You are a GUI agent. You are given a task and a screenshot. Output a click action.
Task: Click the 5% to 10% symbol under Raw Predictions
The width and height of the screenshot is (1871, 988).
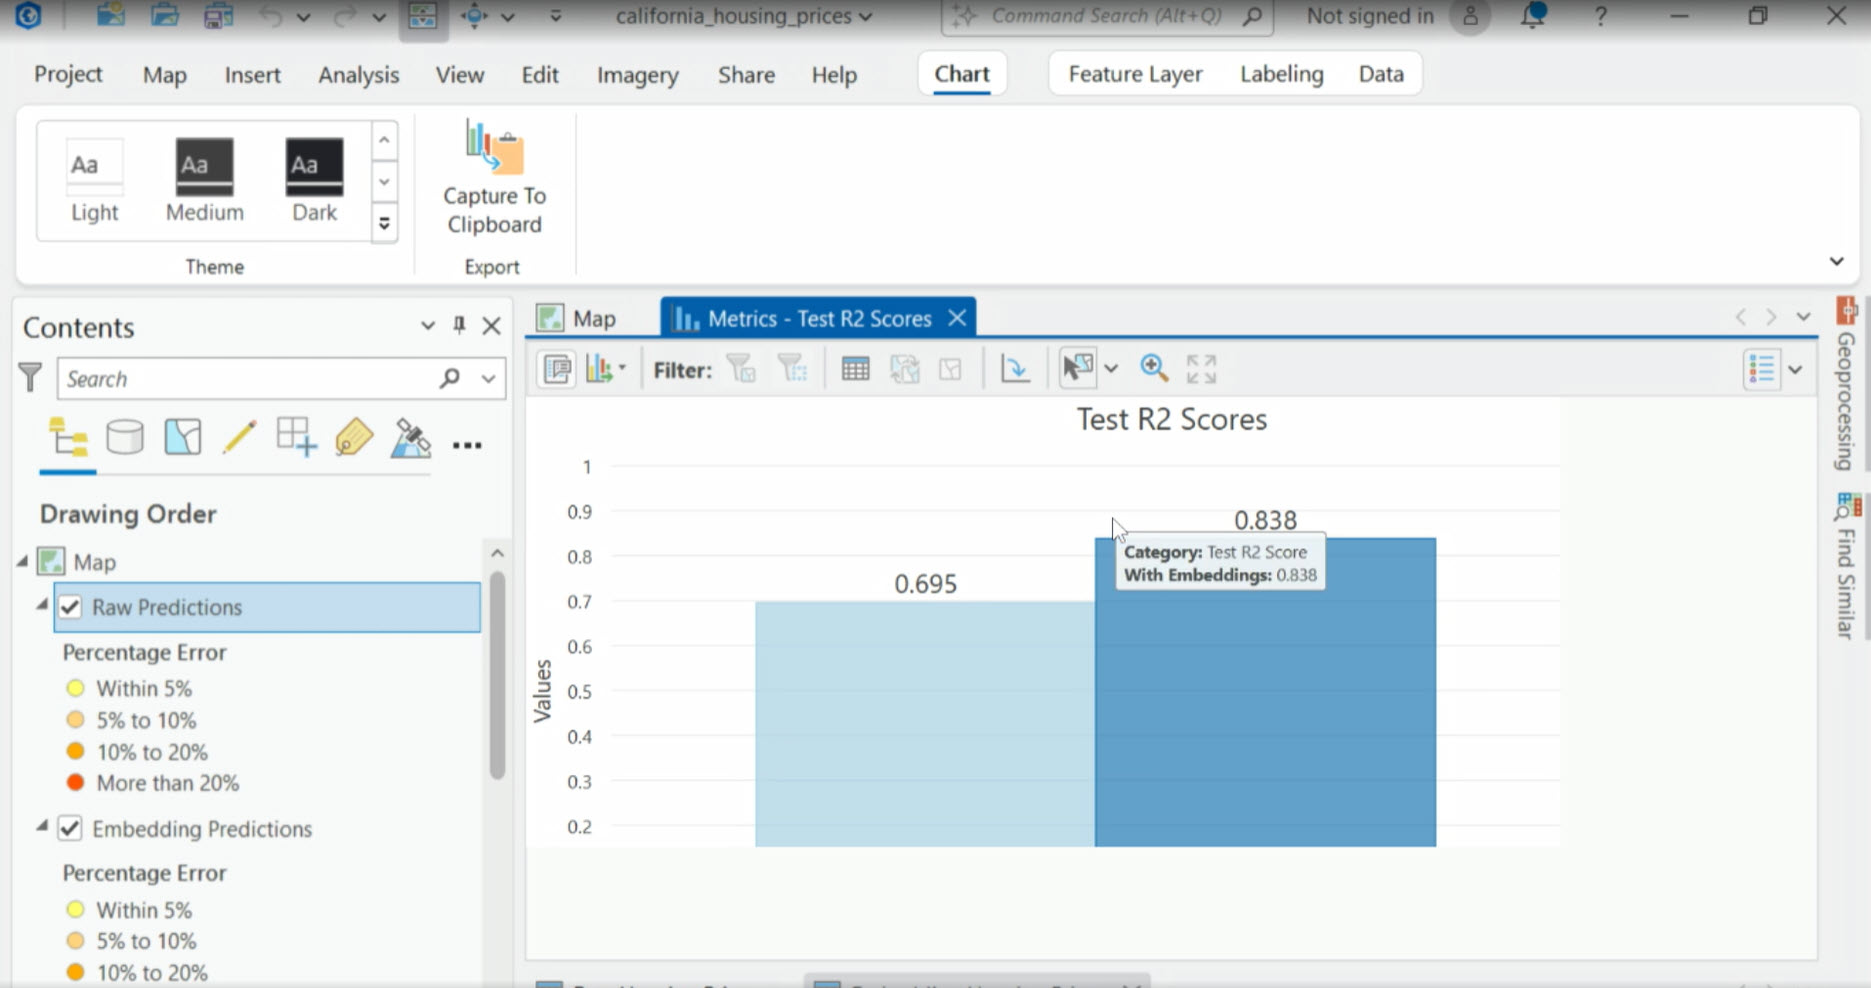[75, 720]
